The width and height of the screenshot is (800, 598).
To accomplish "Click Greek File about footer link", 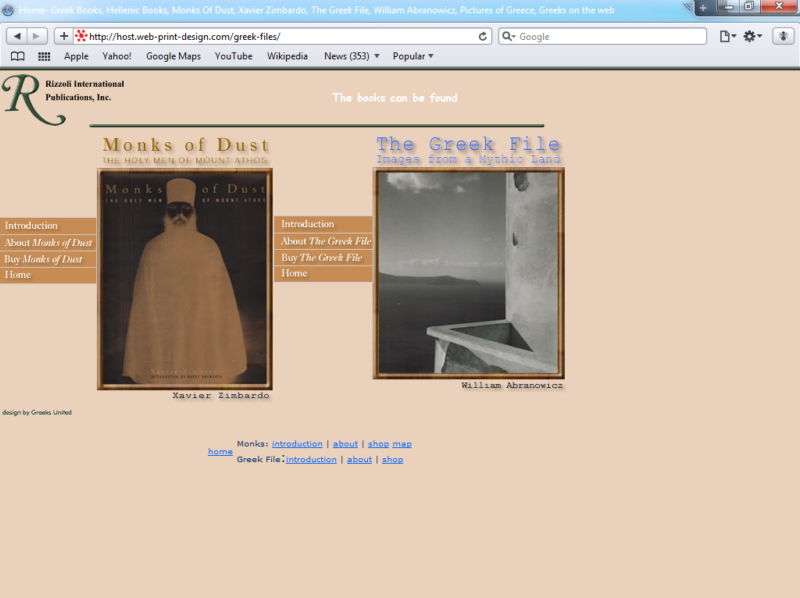I will [x=359, y=459].
